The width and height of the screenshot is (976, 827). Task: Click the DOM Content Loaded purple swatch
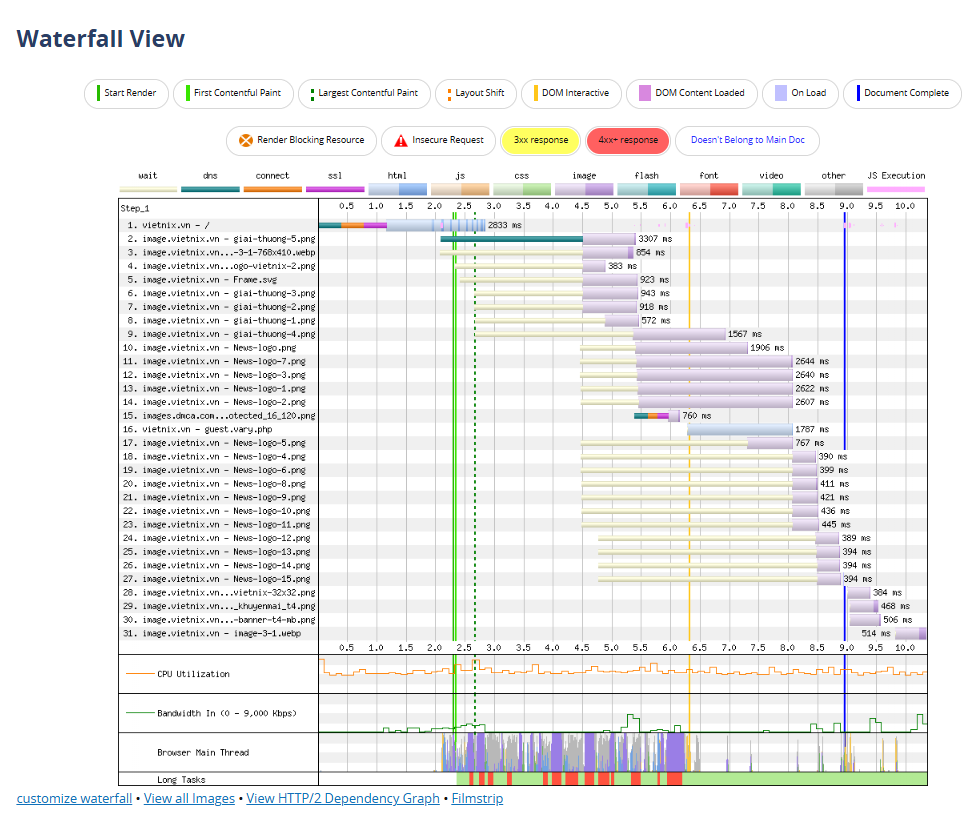pos(645,93)
